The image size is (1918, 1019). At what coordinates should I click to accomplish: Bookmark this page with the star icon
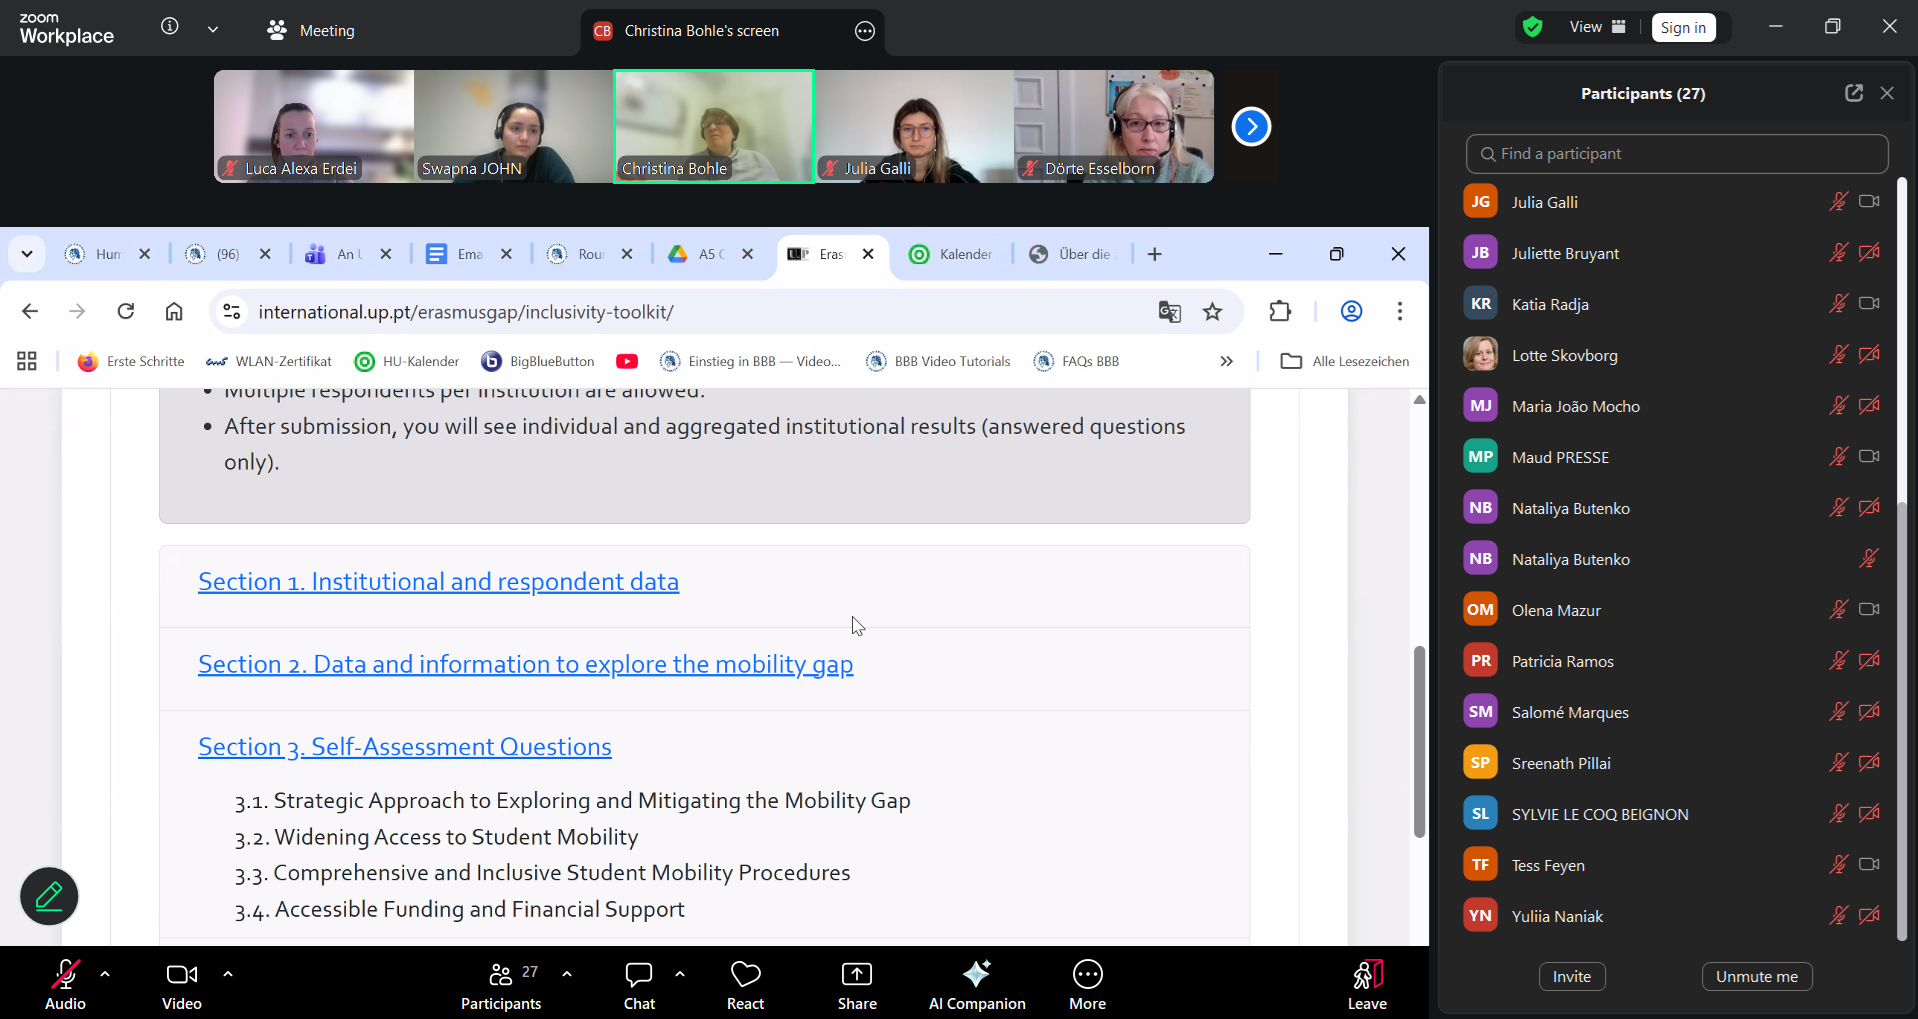click(1213, 312)
